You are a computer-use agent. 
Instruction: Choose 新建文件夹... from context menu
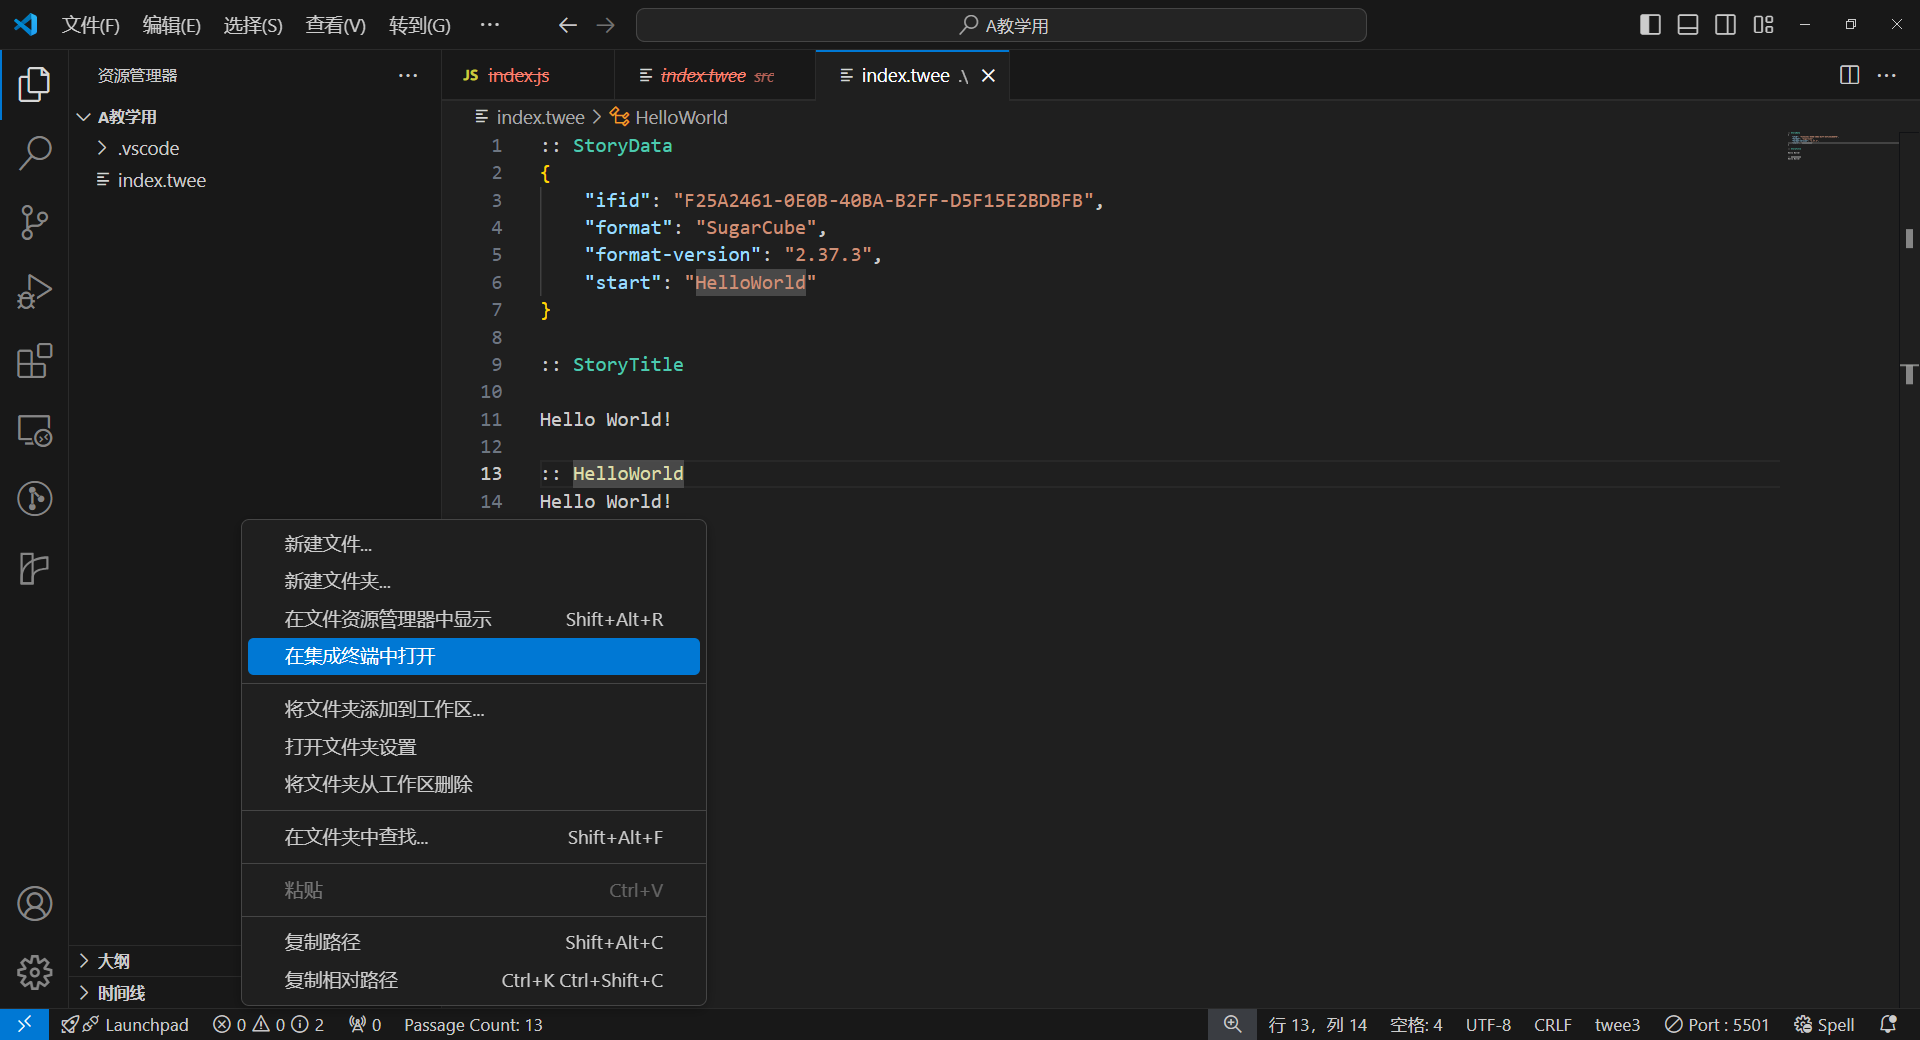point(474,581)
